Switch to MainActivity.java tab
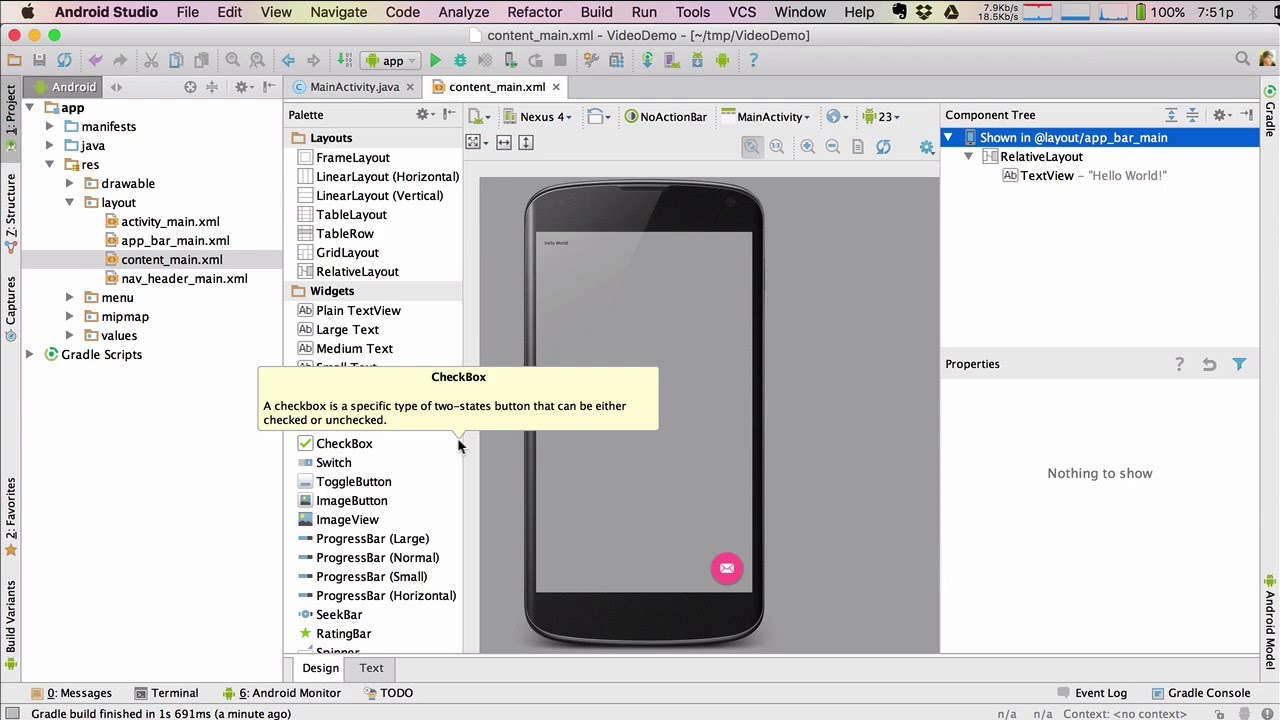This screenshot has width=1280, height=720. pos(354,87)
